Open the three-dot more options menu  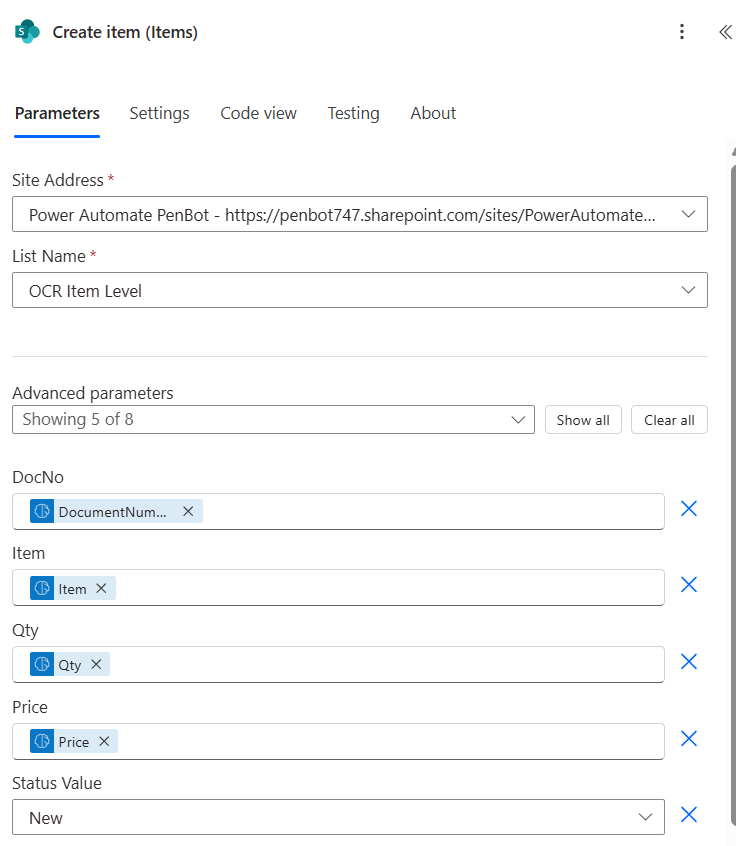tap(682, 32)
